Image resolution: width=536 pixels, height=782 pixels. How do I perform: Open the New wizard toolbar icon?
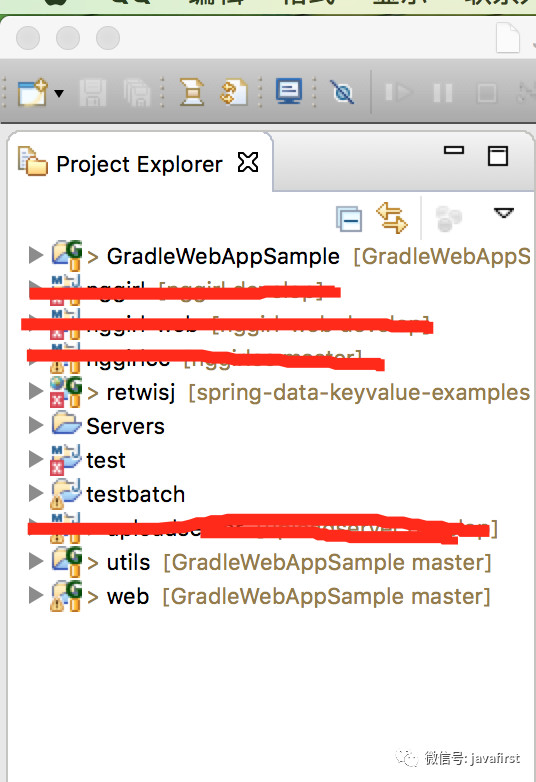pyautogui.click(x=32, y=92)
